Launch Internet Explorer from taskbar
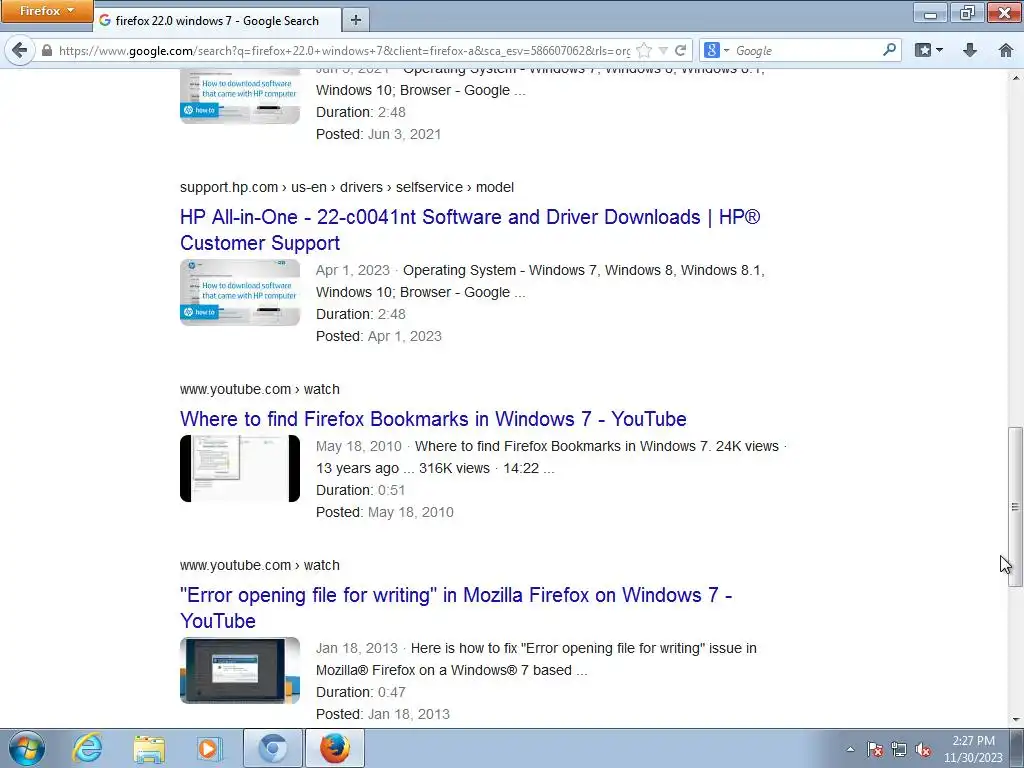 pyautogui.click(x=88, y=748)
